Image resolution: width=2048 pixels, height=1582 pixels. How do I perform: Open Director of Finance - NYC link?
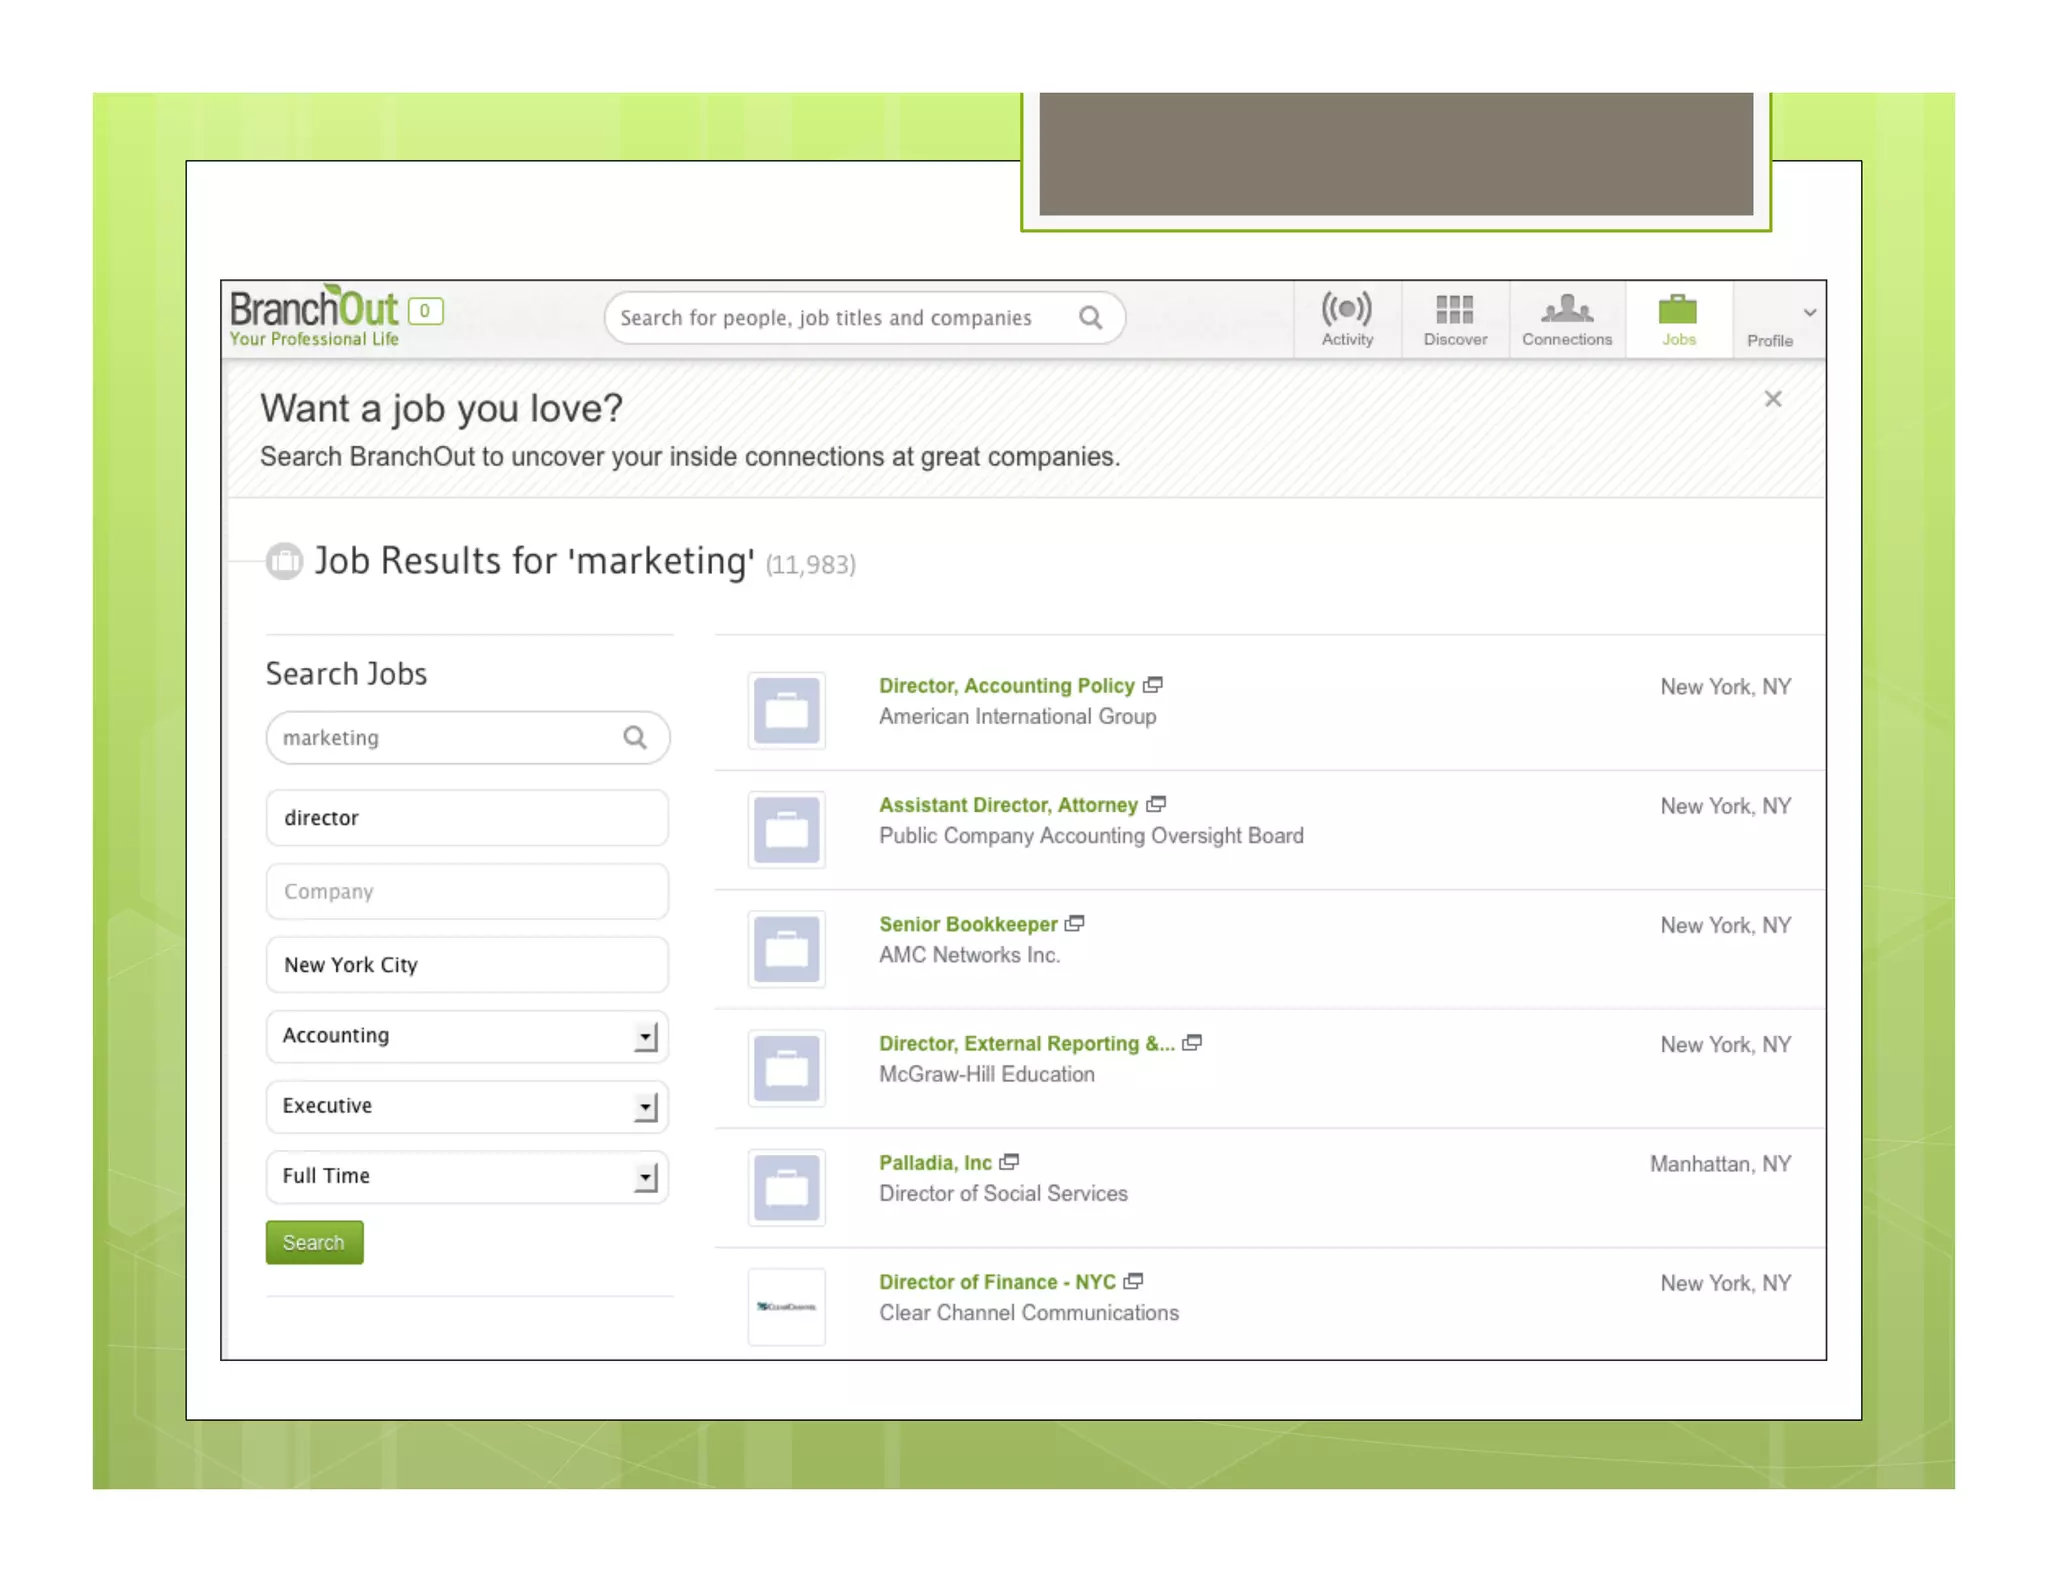coord(996,1282)
